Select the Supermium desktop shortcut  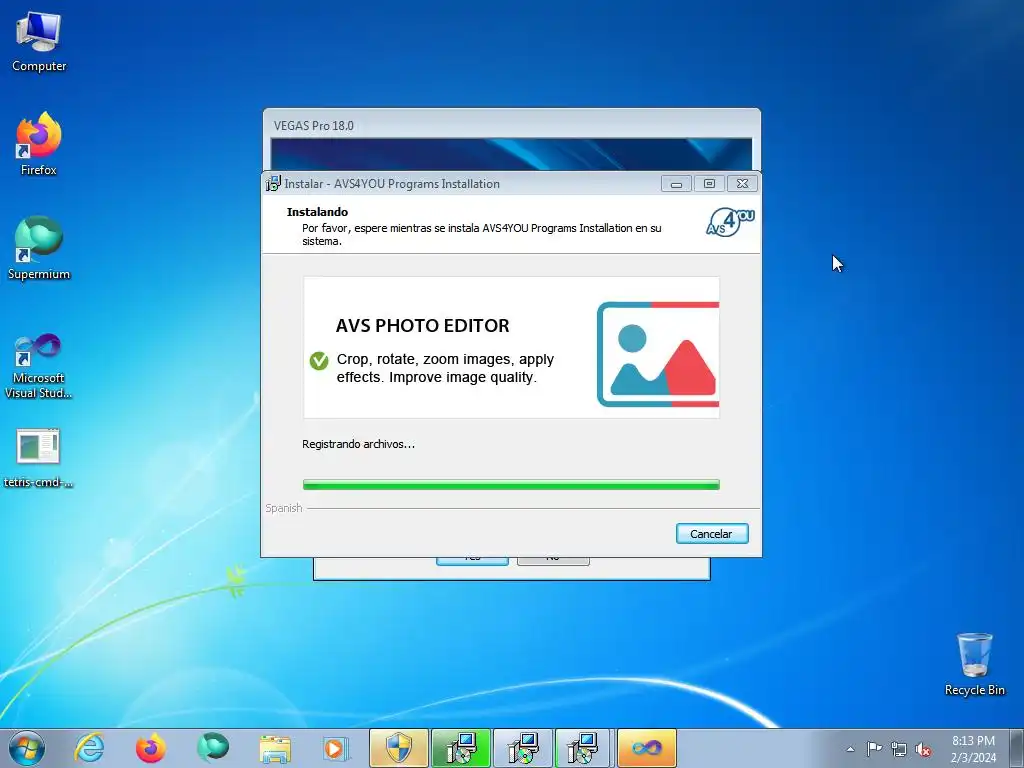point(39,248)
